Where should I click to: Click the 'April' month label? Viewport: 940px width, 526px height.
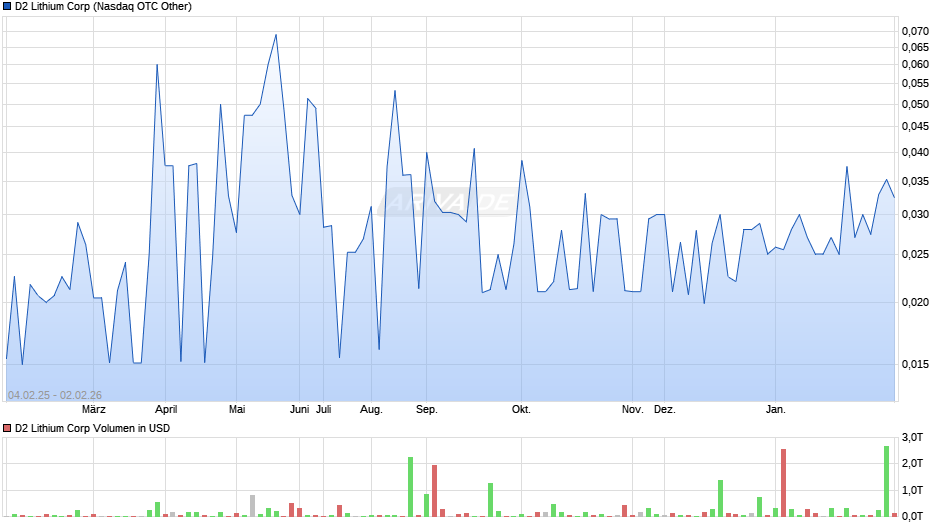[166, 410]
